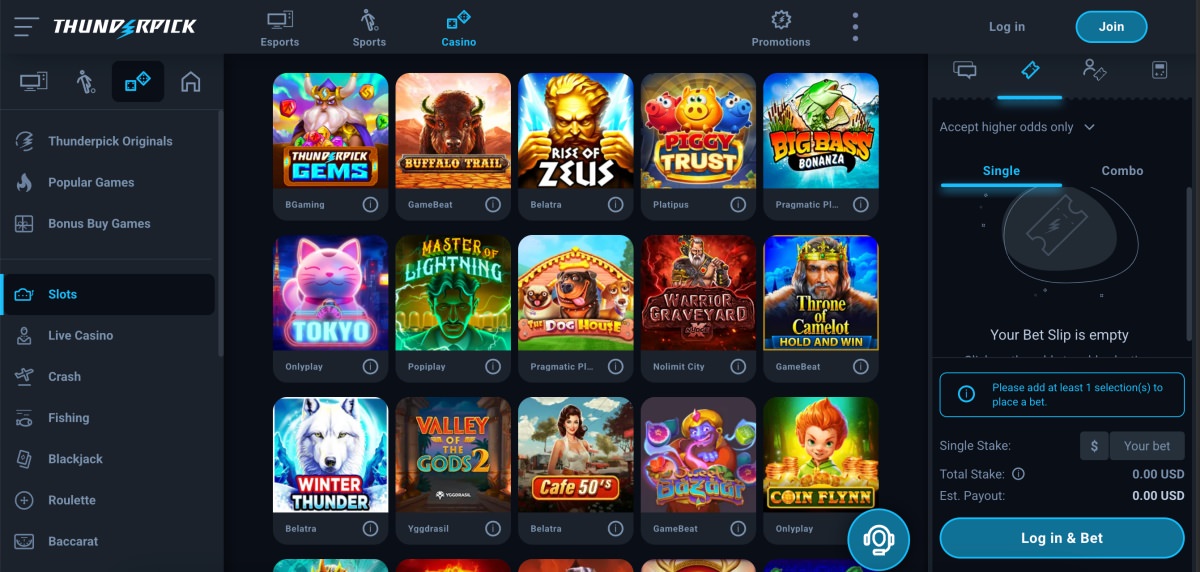The image size is (1200, 572).
Task: Open the dollar currency selector for stake
Action: (1094, 446)
